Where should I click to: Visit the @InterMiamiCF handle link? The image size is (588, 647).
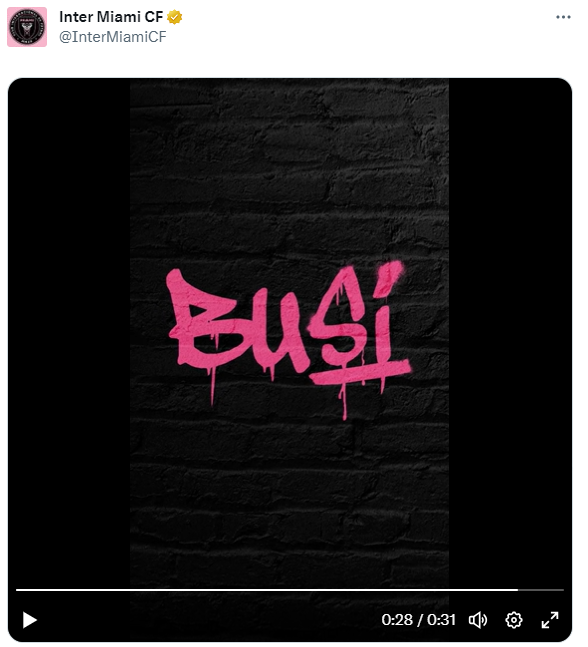[113, 37]
